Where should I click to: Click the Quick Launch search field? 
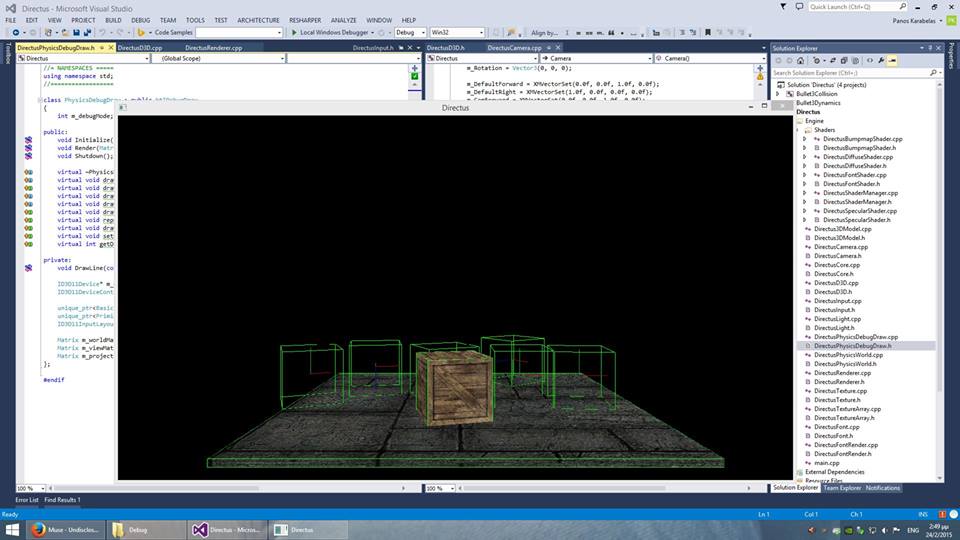(x=857, y=7)
